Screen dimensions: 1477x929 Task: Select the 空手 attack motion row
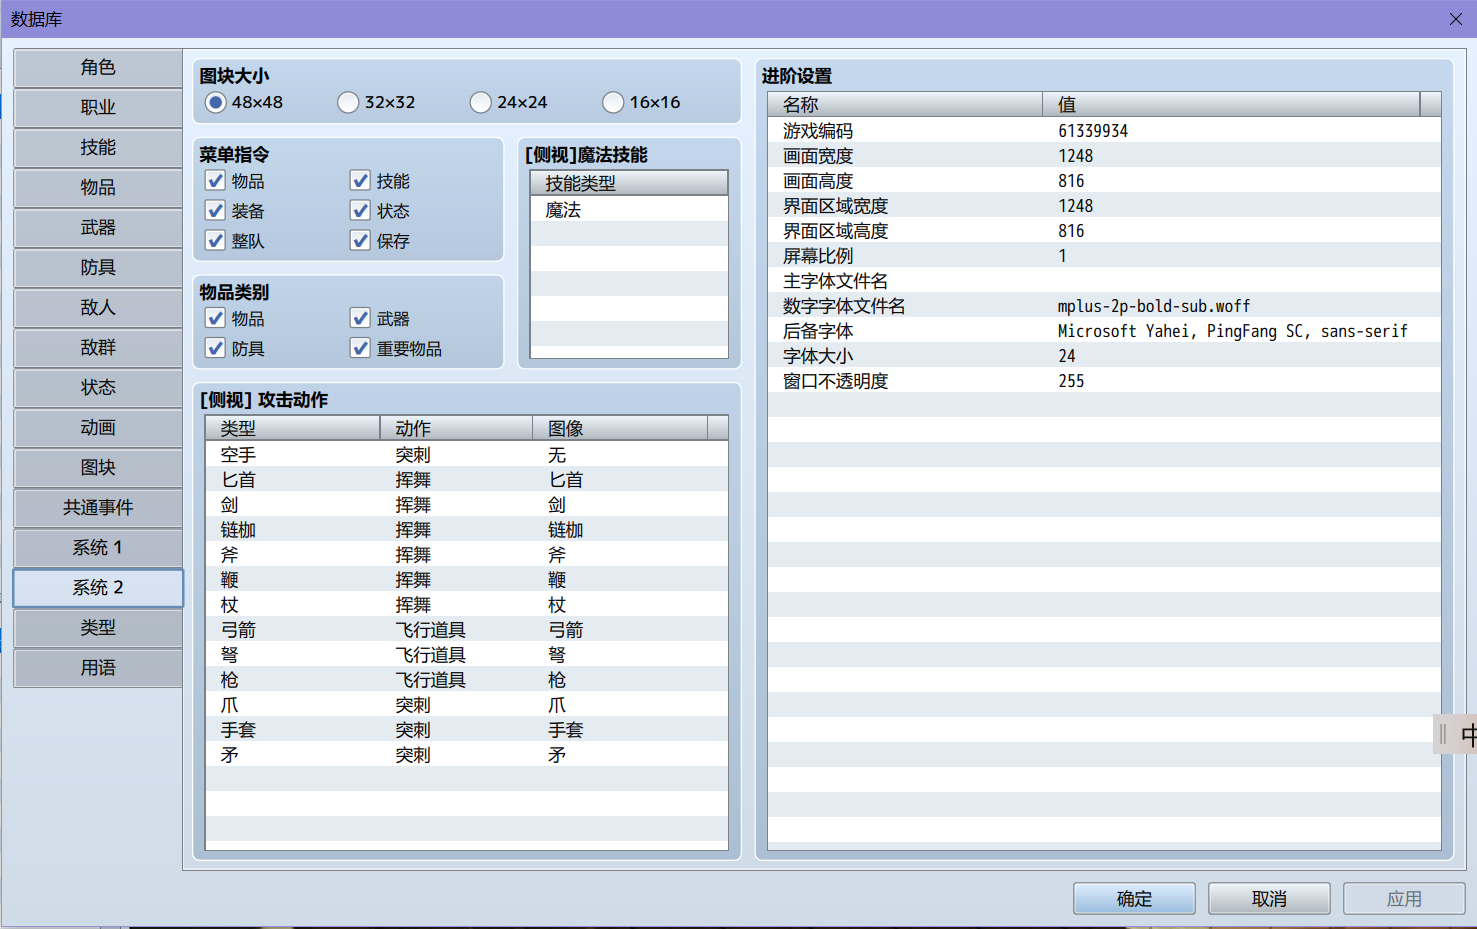(x=467, y=455)
